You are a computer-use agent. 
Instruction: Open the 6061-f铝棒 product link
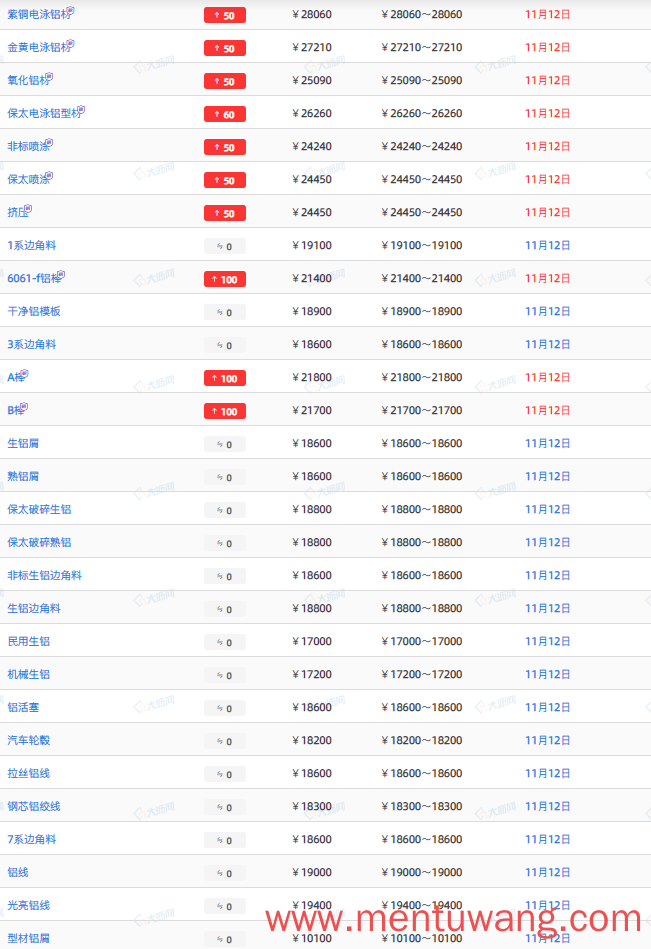[x=34, y=278]
